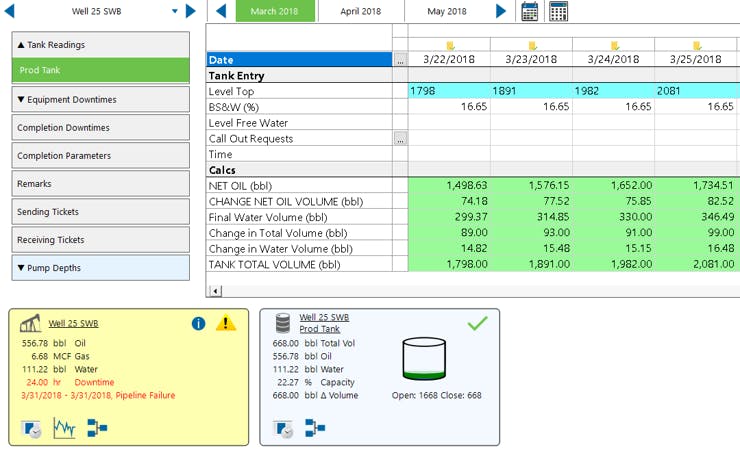Click note flag icon above 3/24/2018
The image size is (740, 449).
click(614, 45)
